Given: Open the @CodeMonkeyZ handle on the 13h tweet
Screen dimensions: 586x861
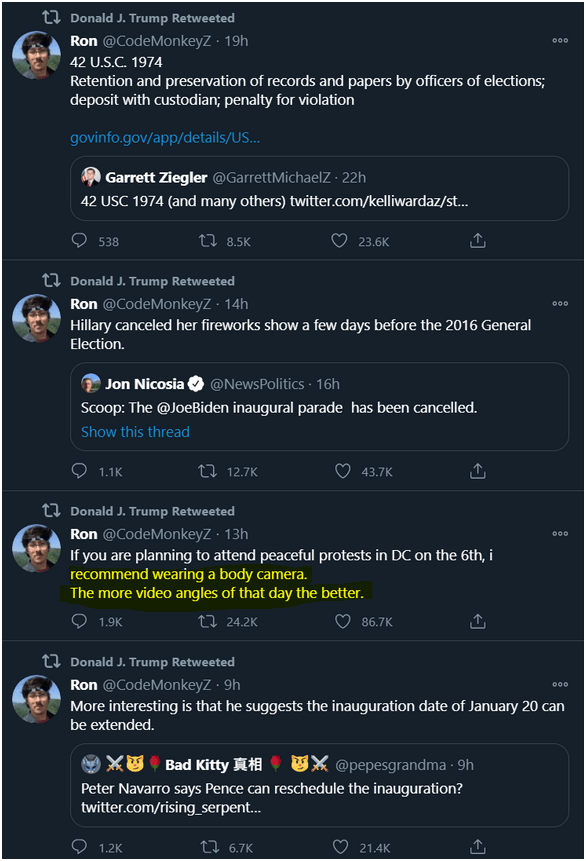Looking at the screenshot, I should (x=157, y=534).
